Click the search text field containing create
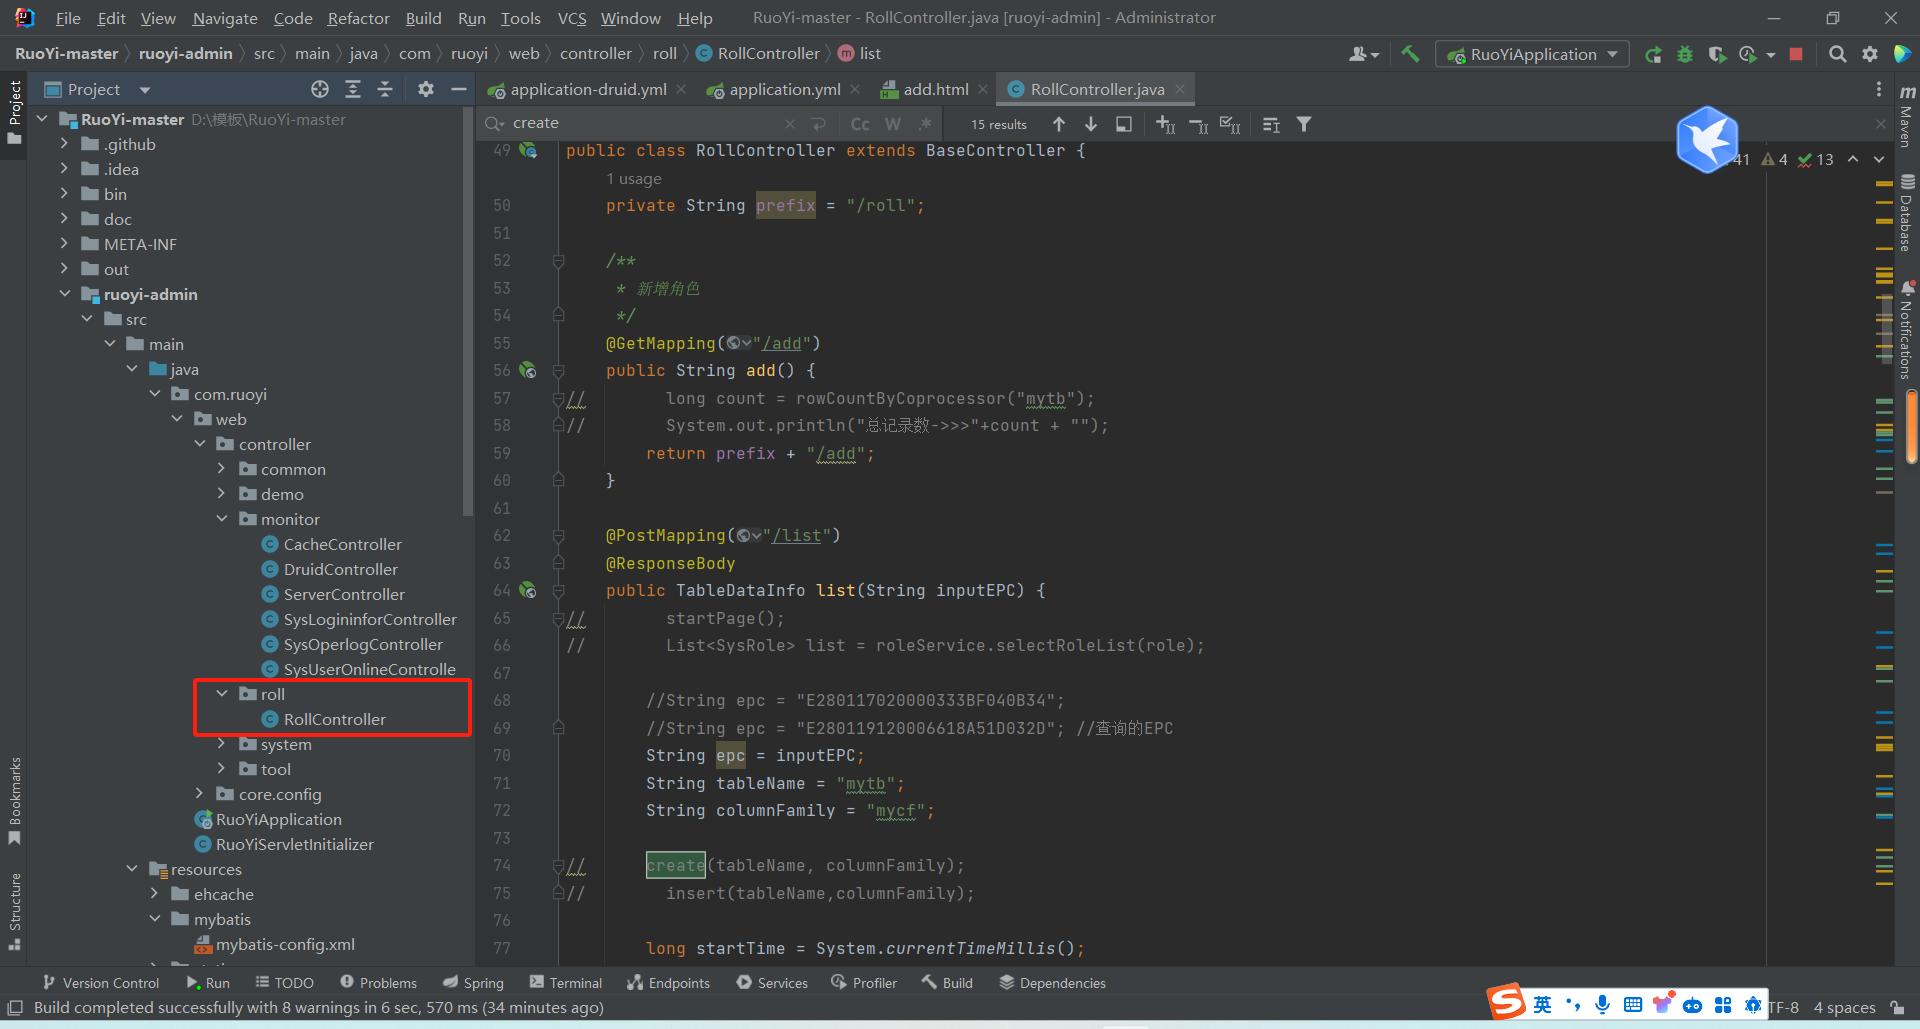Viewport: 1920px width, 1029px height. click(645, 123)
